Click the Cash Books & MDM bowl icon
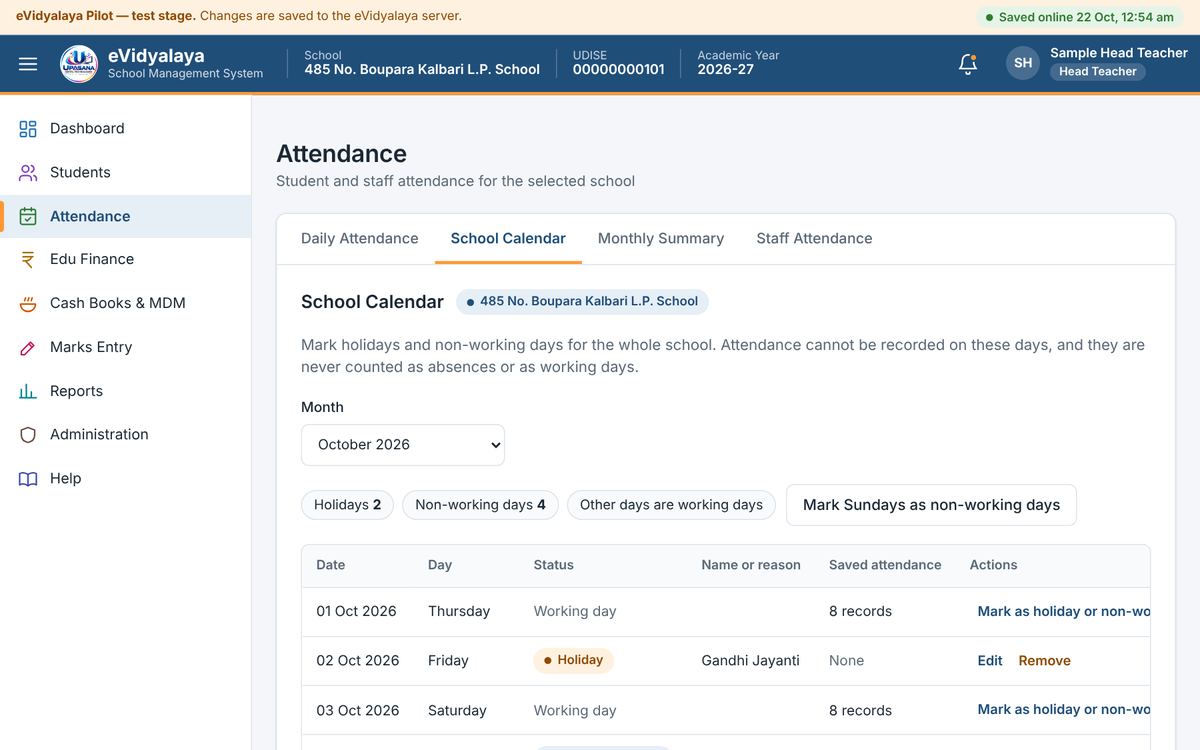The image size is (1200, 750). (28, 304)
